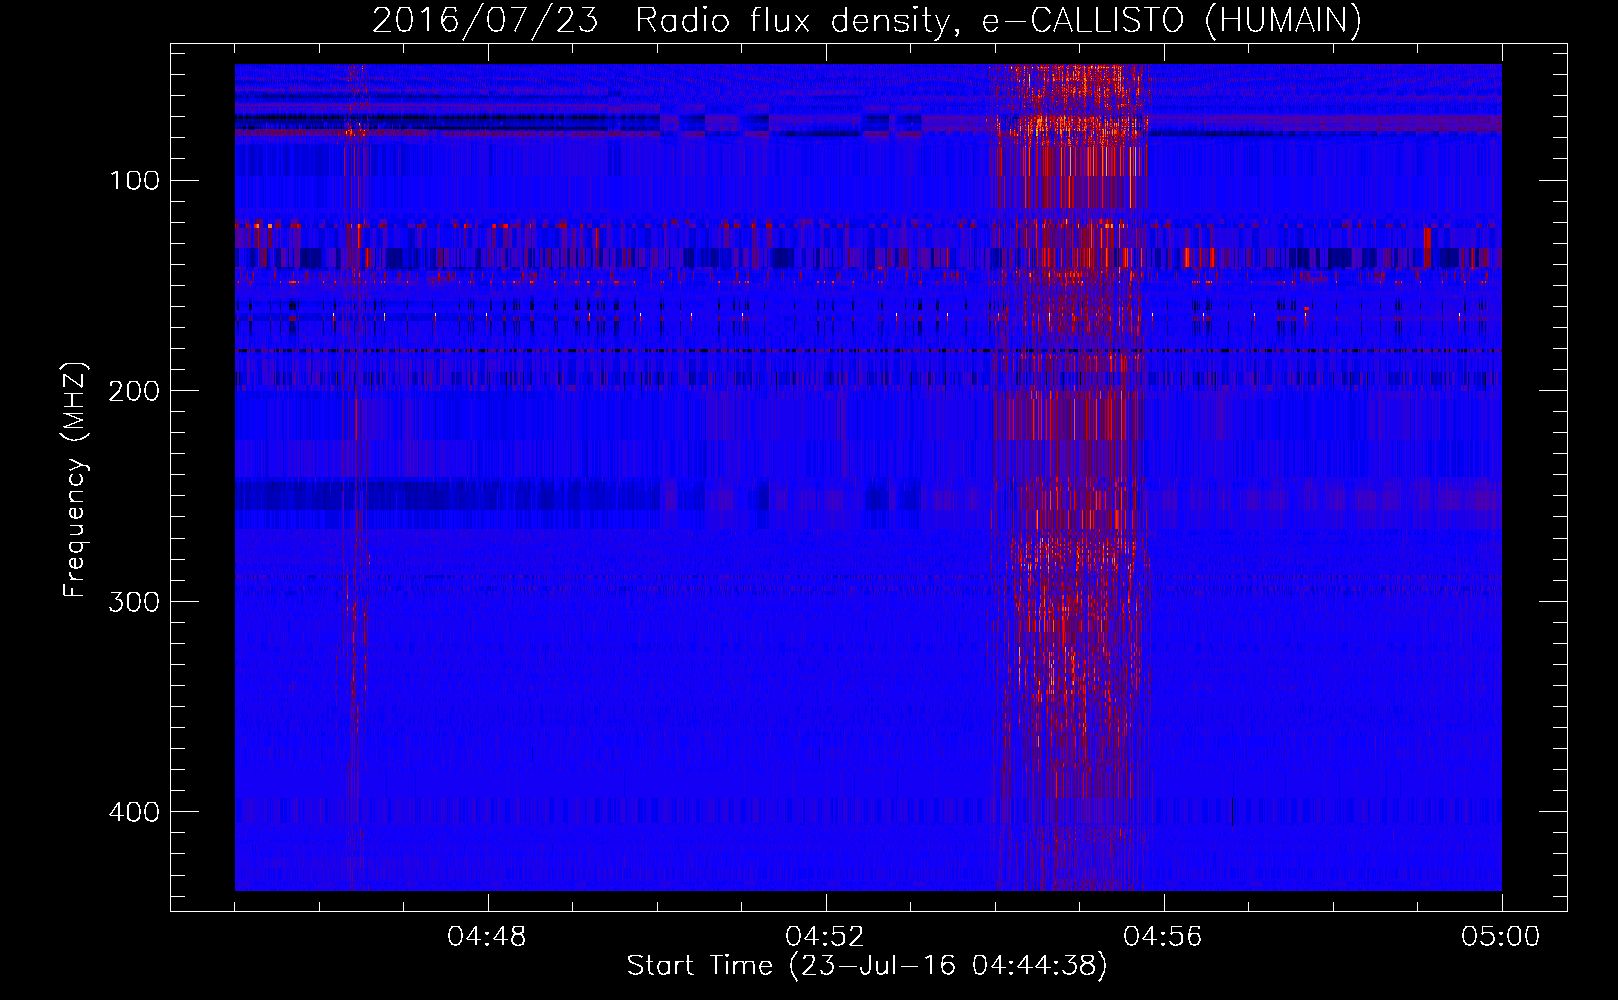The height and width of the screenshot is (1000, 1618).
Task: Click the 04:48 time tick label
Action: point(487,937)
